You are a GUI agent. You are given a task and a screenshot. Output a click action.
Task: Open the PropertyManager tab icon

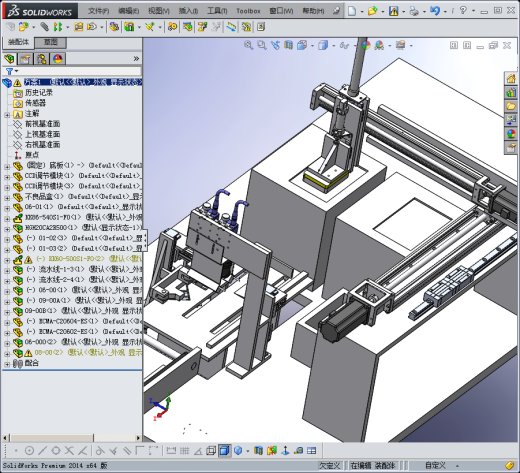(x=26, y=59)
